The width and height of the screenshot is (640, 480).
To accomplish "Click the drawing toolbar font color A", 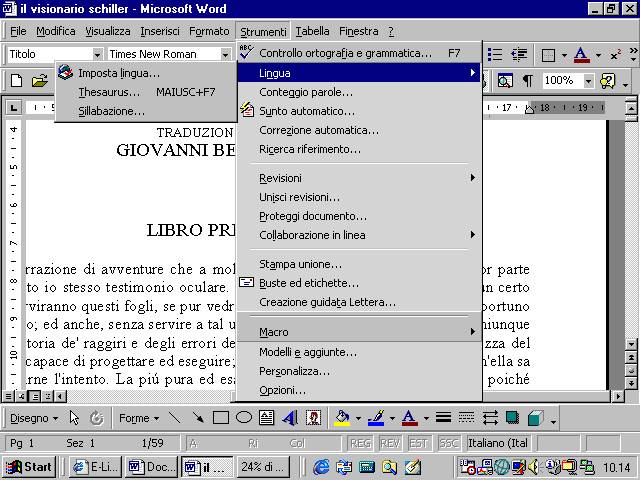I will (x=409, y=418).
